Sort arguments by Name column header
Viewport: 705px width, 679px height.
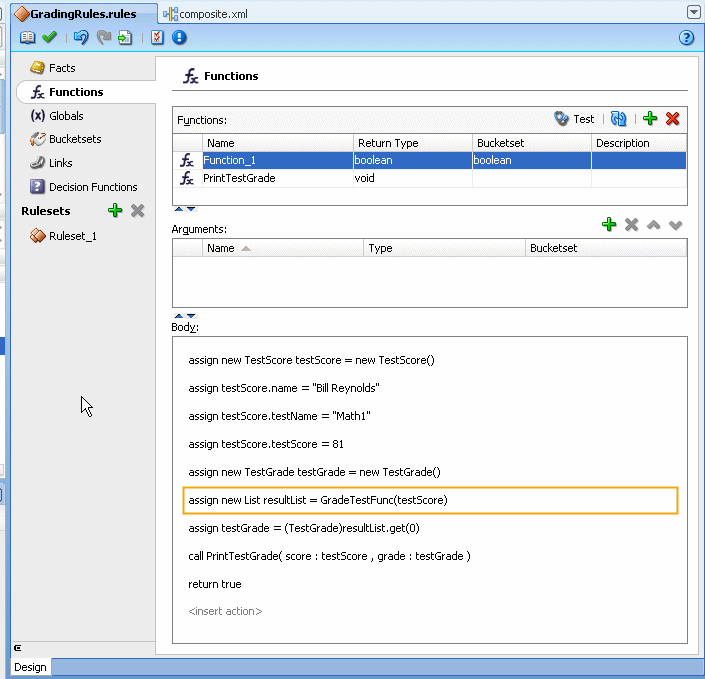[282, 248]
